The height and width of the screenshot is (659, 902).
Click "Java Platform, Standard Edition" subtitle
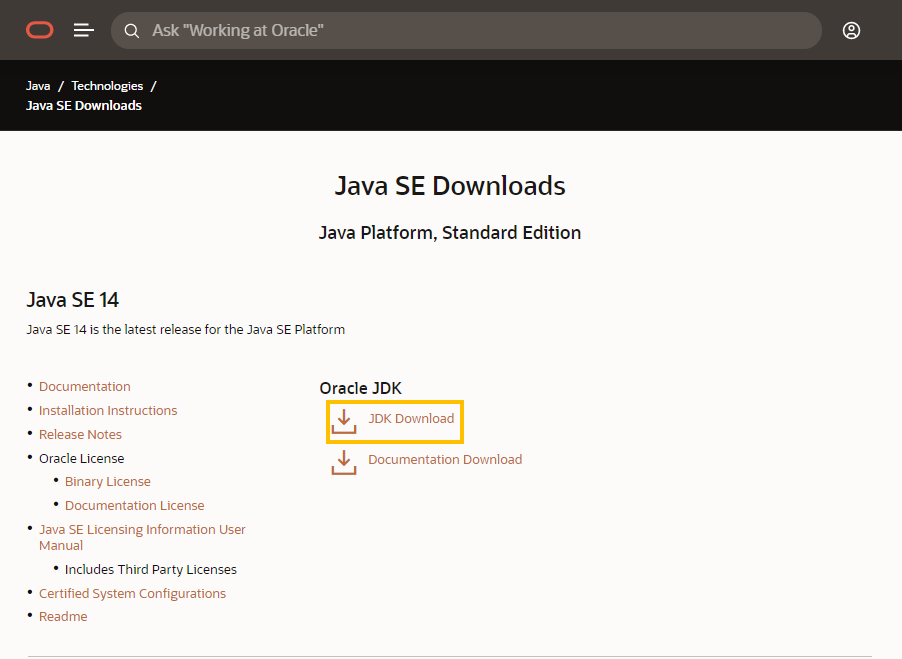point(450,233)
